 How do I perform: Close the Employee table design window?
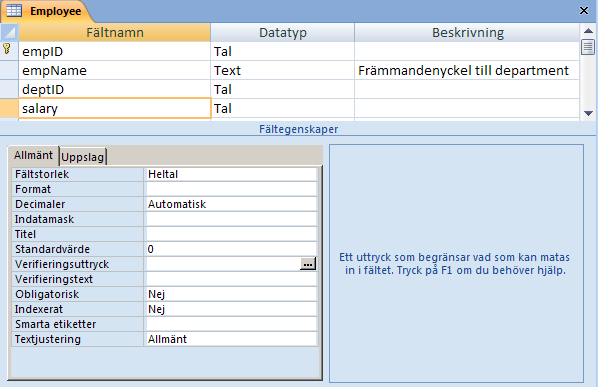[584, 11]
